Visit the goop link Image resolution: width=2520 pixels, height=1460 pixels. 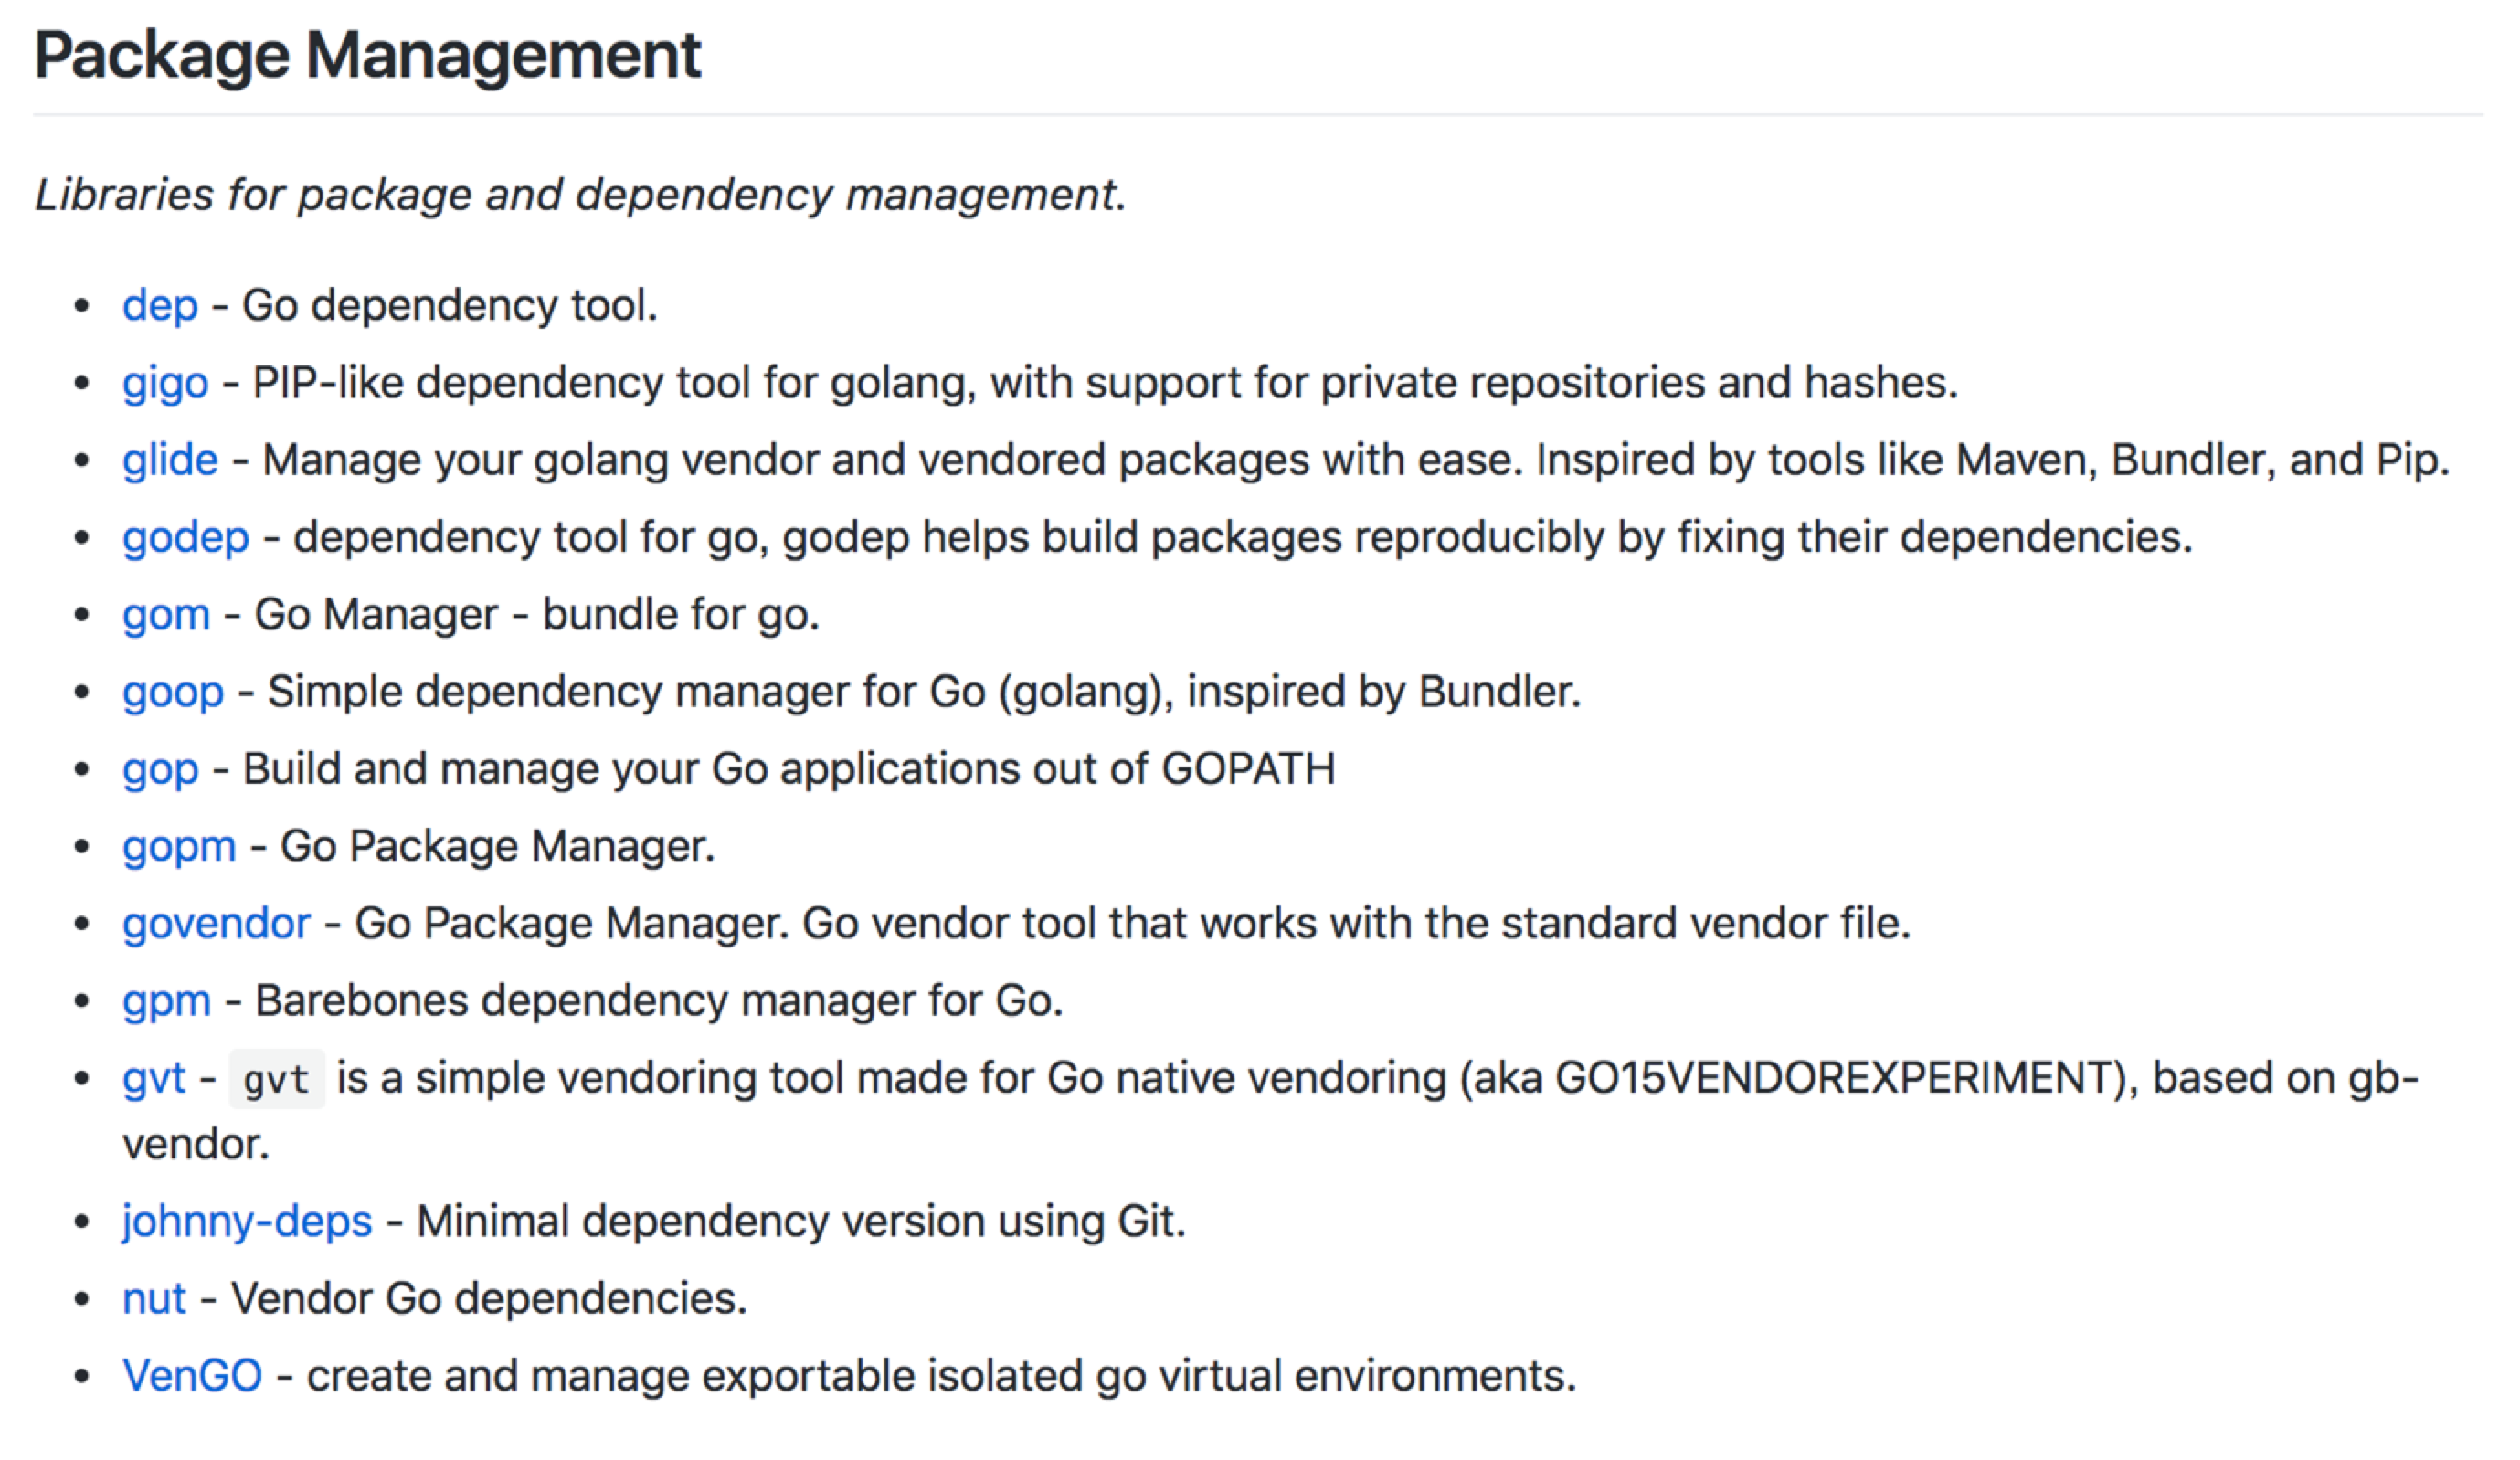173,692
